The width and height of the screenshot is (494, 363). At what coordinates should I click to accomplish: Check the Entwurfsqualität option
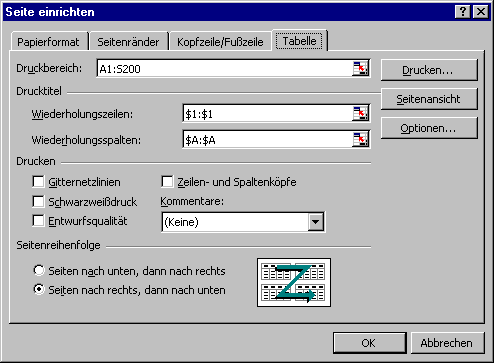coord(38,221)
